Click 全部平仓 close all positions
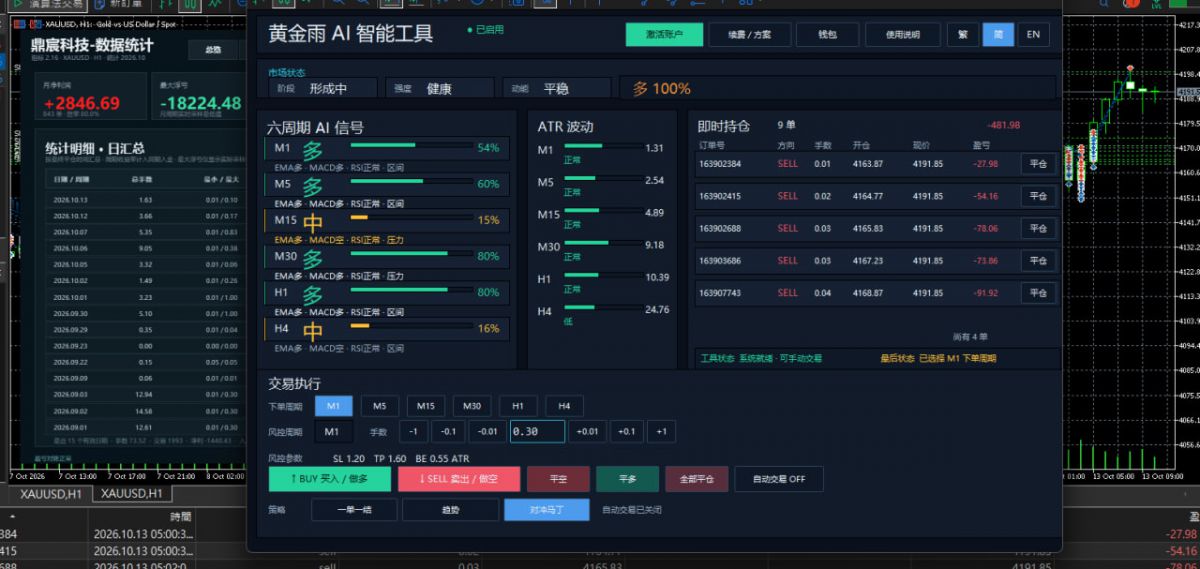This screenshot has height=569, width=1200. click(x=696, y=479)
